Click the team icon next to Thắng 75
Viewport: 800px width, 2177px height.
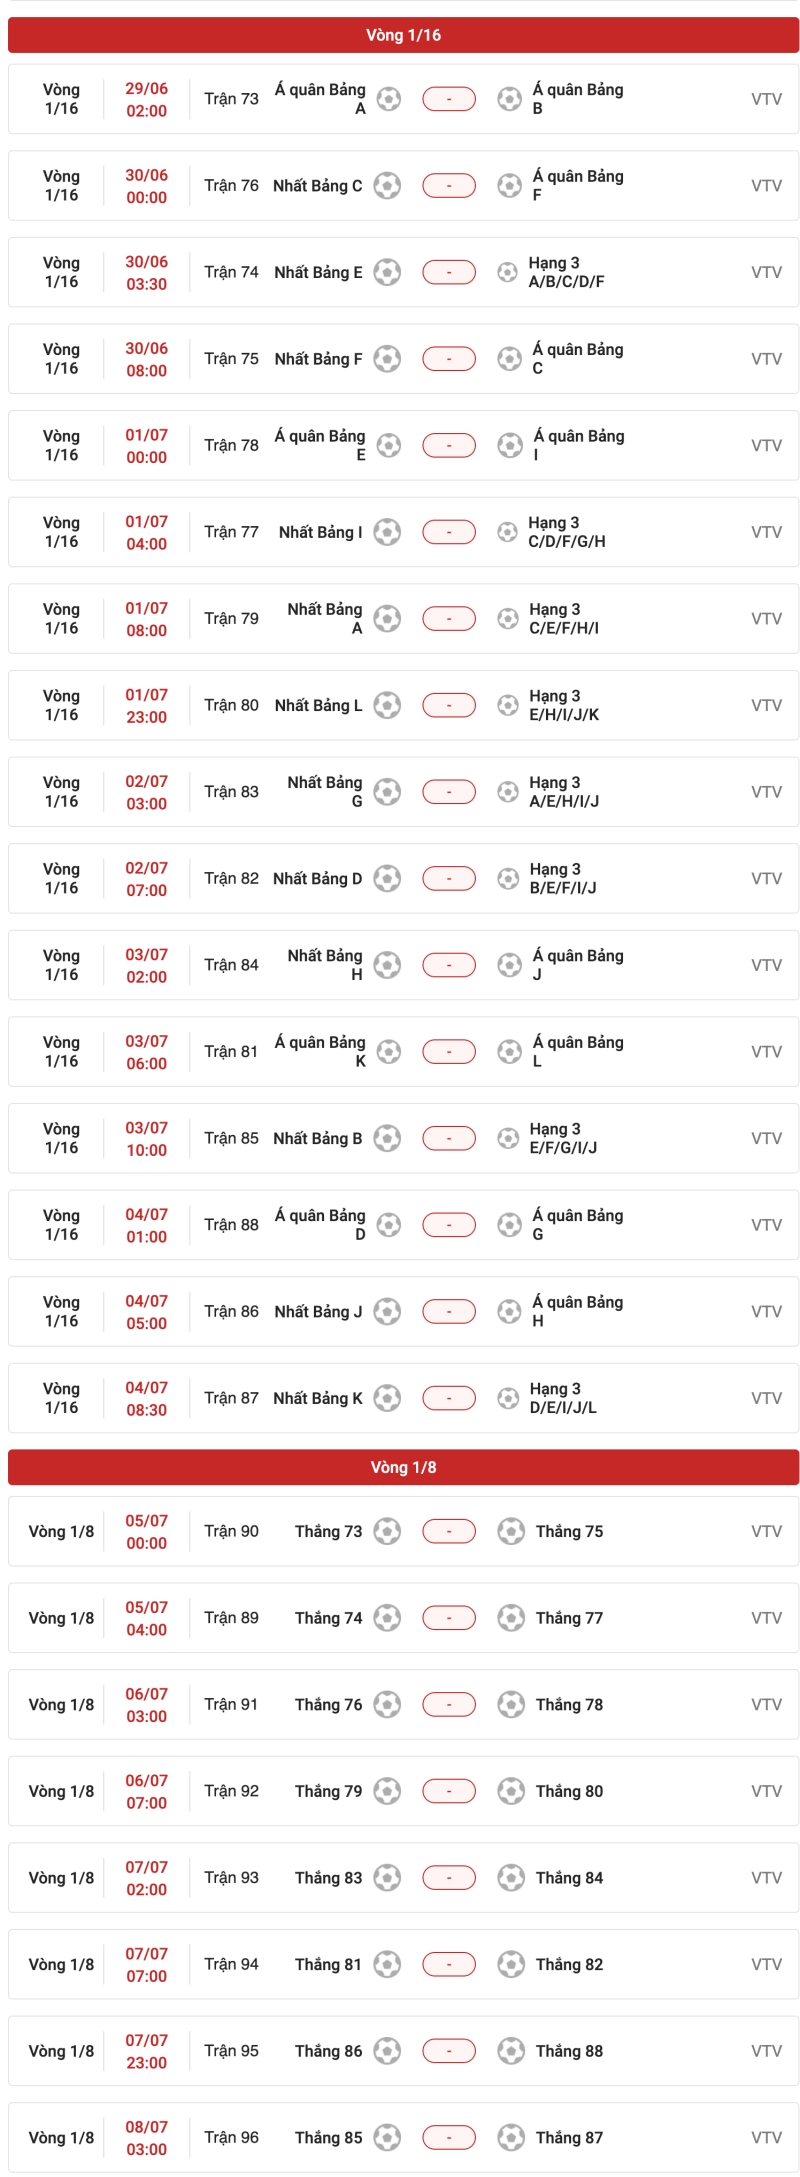(x=510, y=1531)
